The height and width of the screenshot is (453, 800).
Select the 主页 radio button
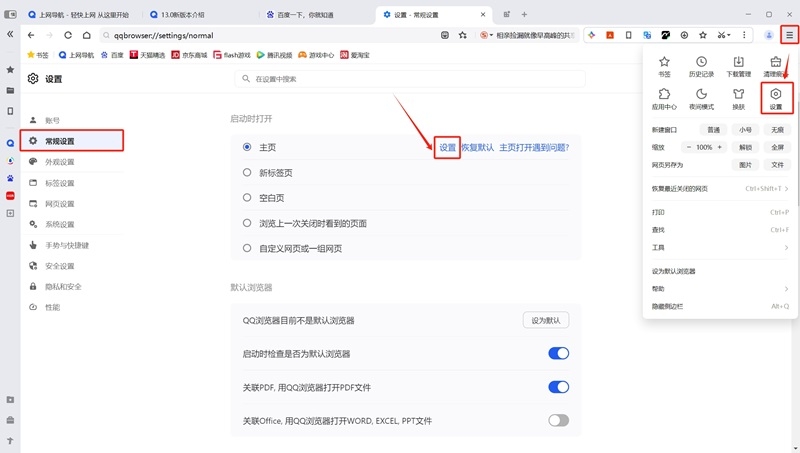[x=247, y=147]
